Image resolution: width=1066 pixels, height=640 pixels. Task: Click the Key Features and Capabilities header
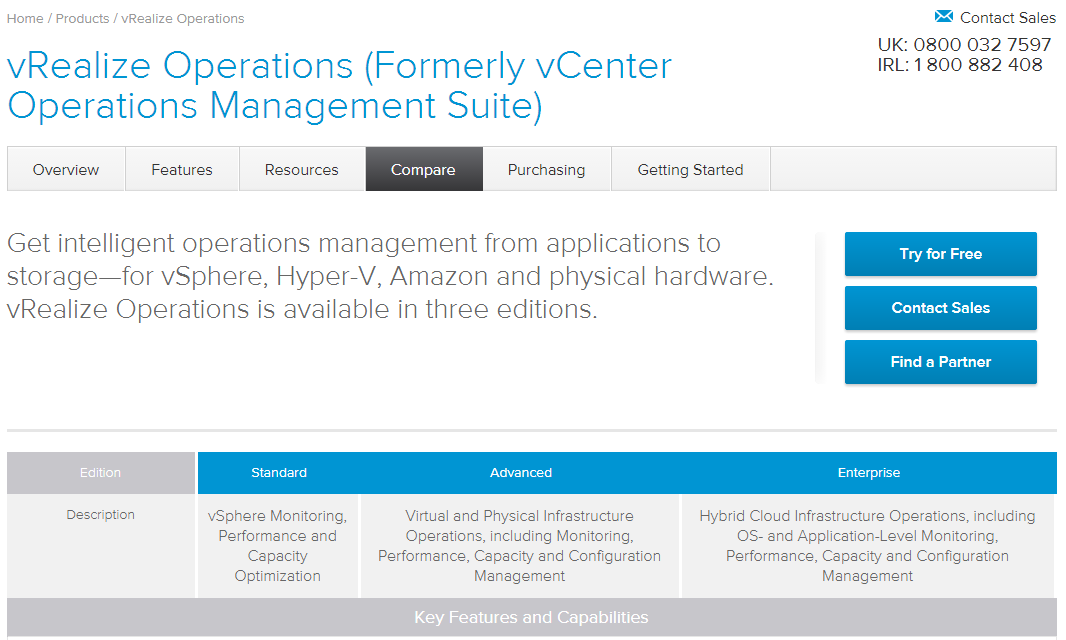click(531, 617)
